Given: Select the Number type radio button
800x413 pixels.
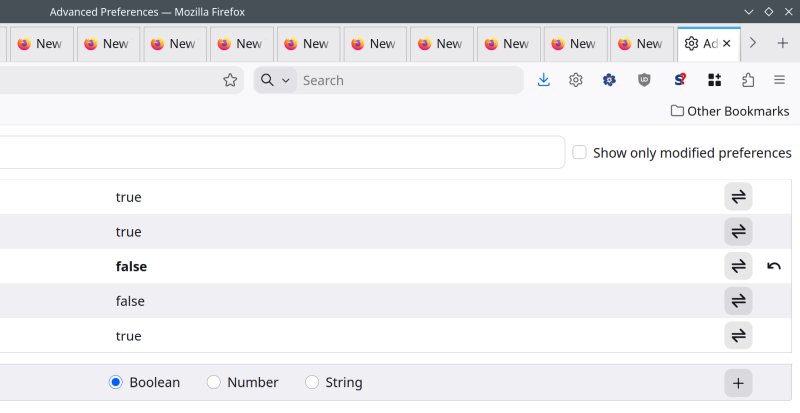Looking at the screenshot, I should coord(214,382).
